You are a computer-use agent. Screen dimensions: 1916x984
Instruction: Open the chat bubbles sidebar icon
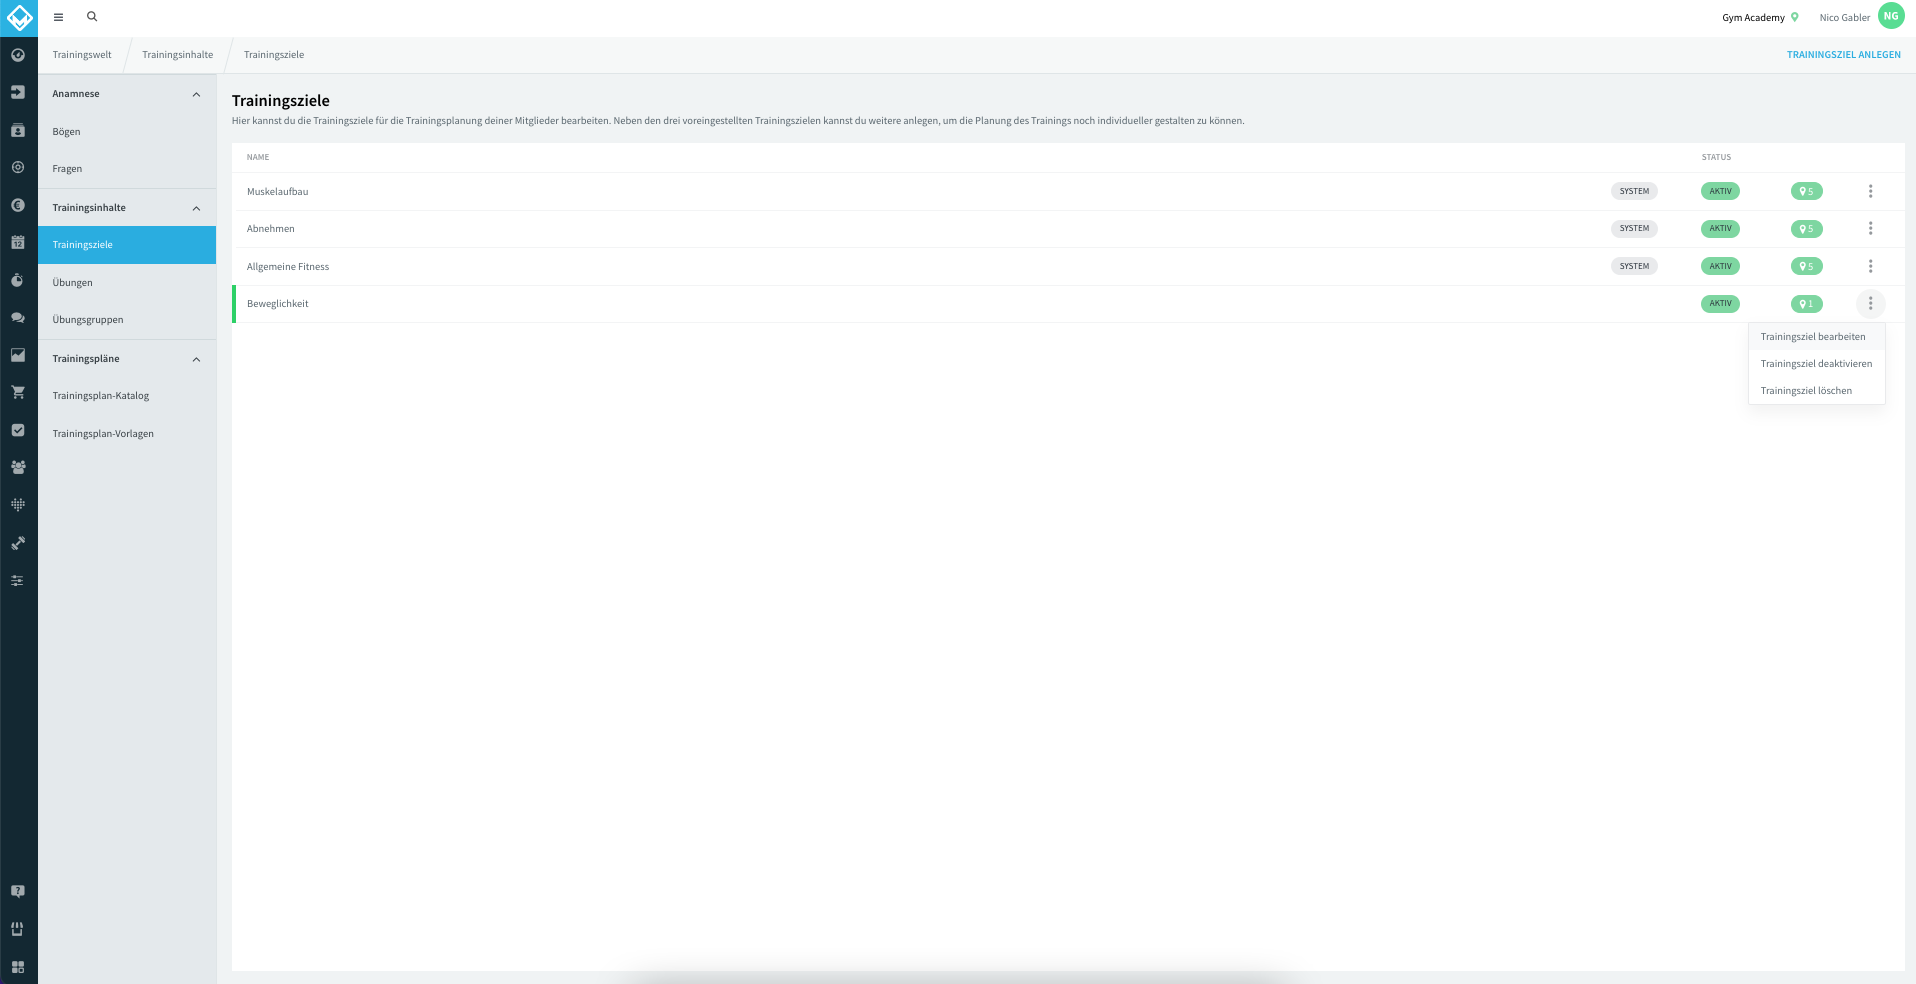coord(18,317)
